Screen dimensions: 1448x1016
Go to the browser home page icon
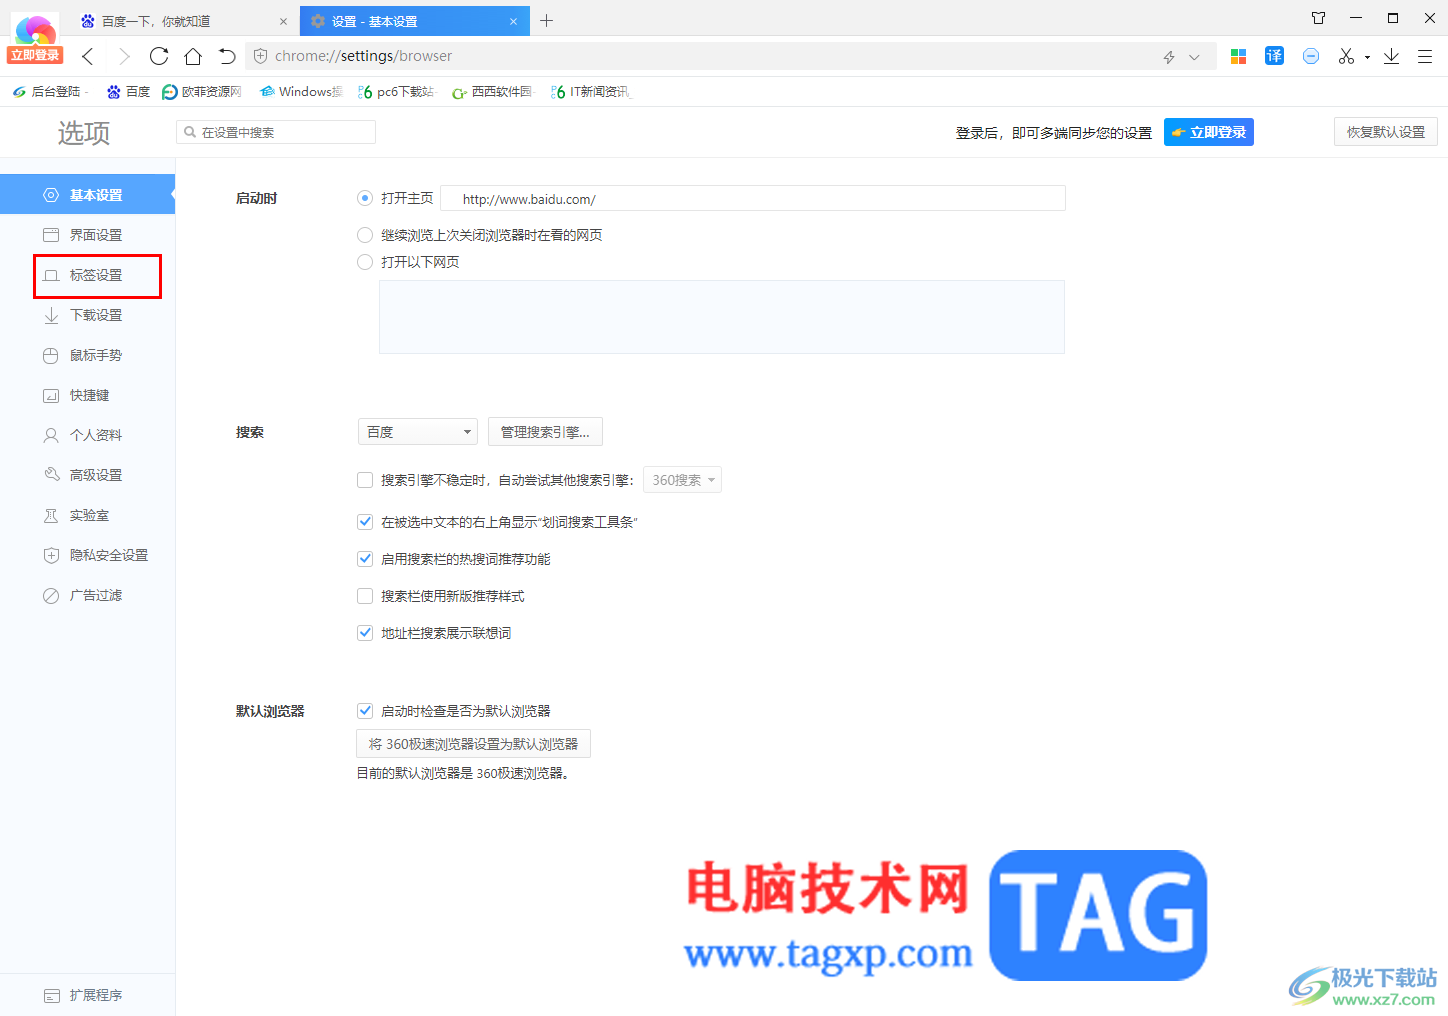coord(193,56)
